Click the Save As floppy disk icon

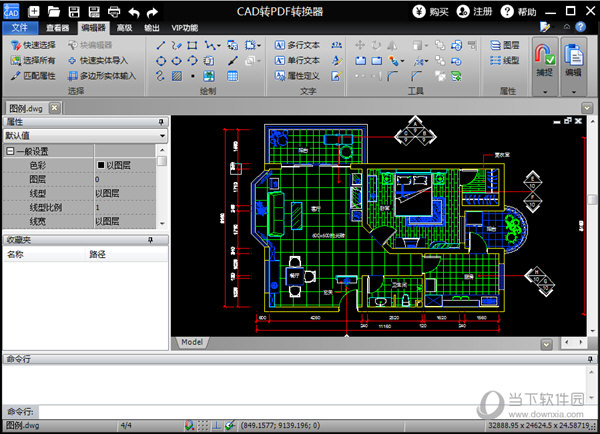(x=94, y=12)
